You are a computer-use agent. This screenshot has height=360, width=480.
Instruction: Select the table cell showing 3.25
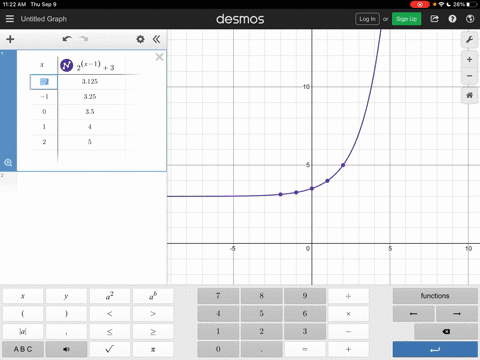tap(90, 97)
